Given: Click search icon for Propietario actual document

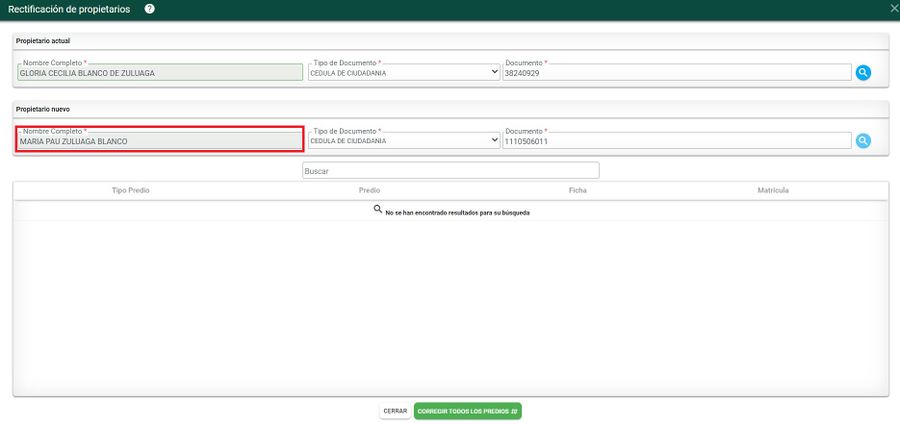Looking at the screenshot, I should point(863,73).
